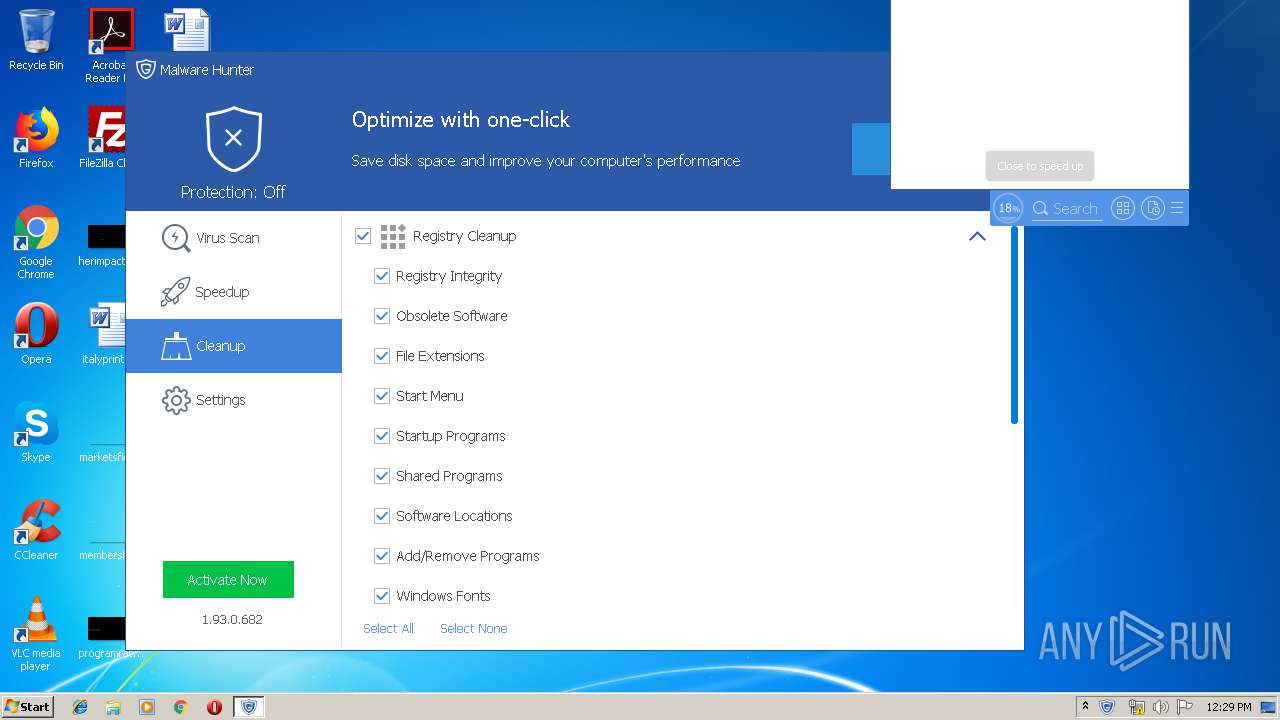1280x720 pixels.
Task: Click the Speedup rocket icon
Action: click(176, 292)
